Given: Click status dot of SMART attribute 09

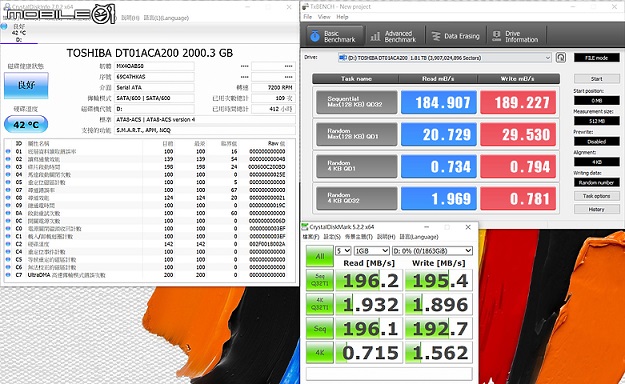Looking at the screenshot, I should 8,205.
